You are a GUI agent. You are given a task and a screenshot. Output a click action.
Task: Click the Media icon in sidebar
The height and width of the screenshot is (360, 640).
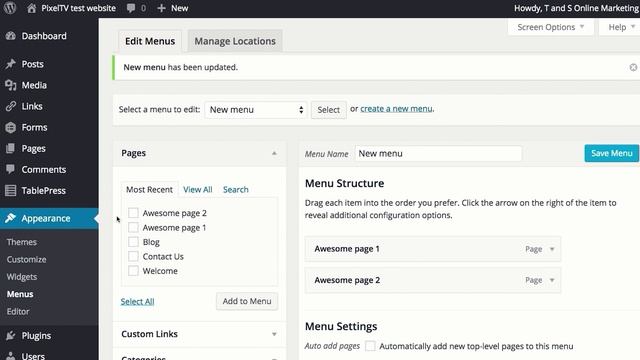click(11, 85)
